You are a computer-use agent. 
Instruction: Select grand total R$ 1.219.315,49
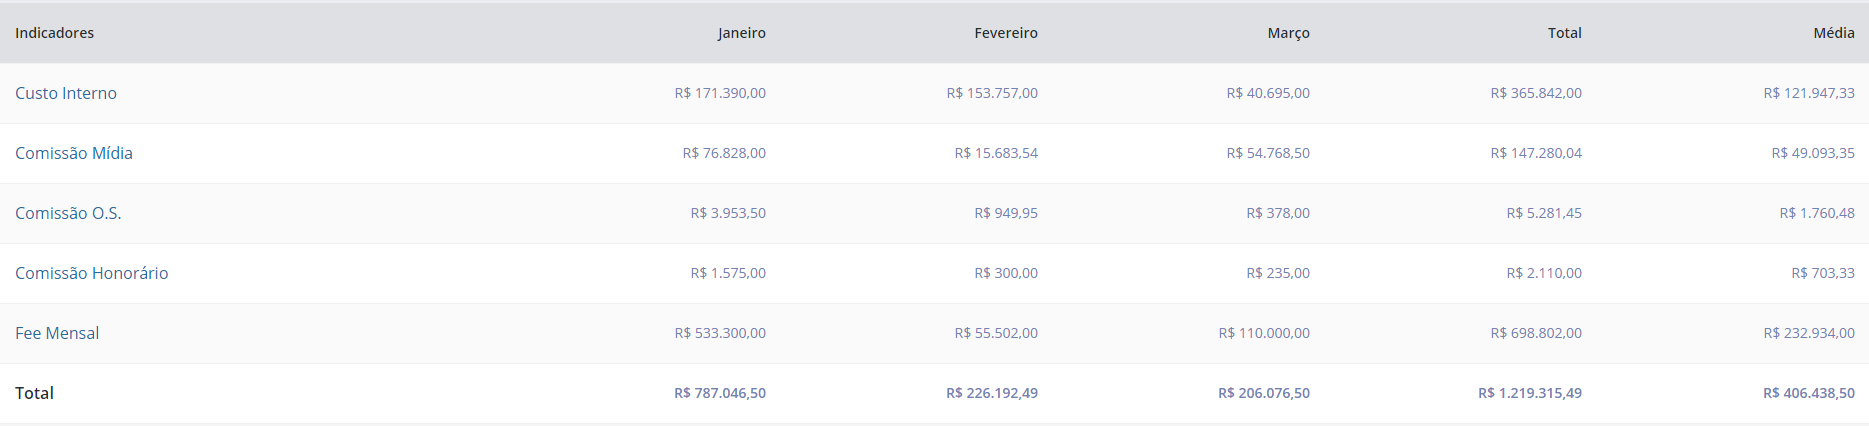click(x=1530, y=393)
